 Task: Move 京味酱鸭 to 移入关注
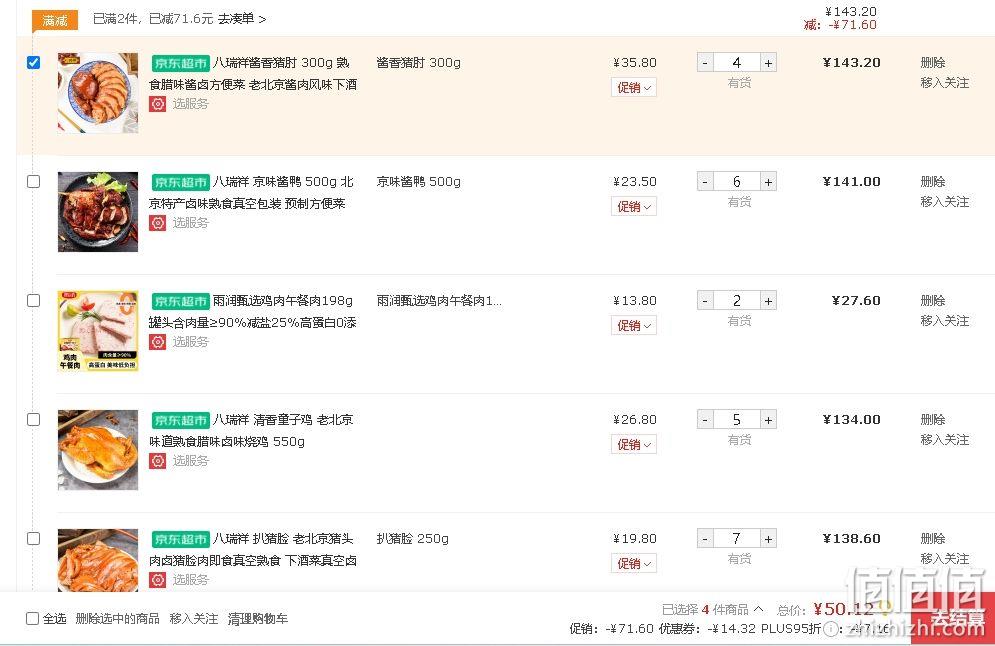pyautogui.click(x=944, y=202)
